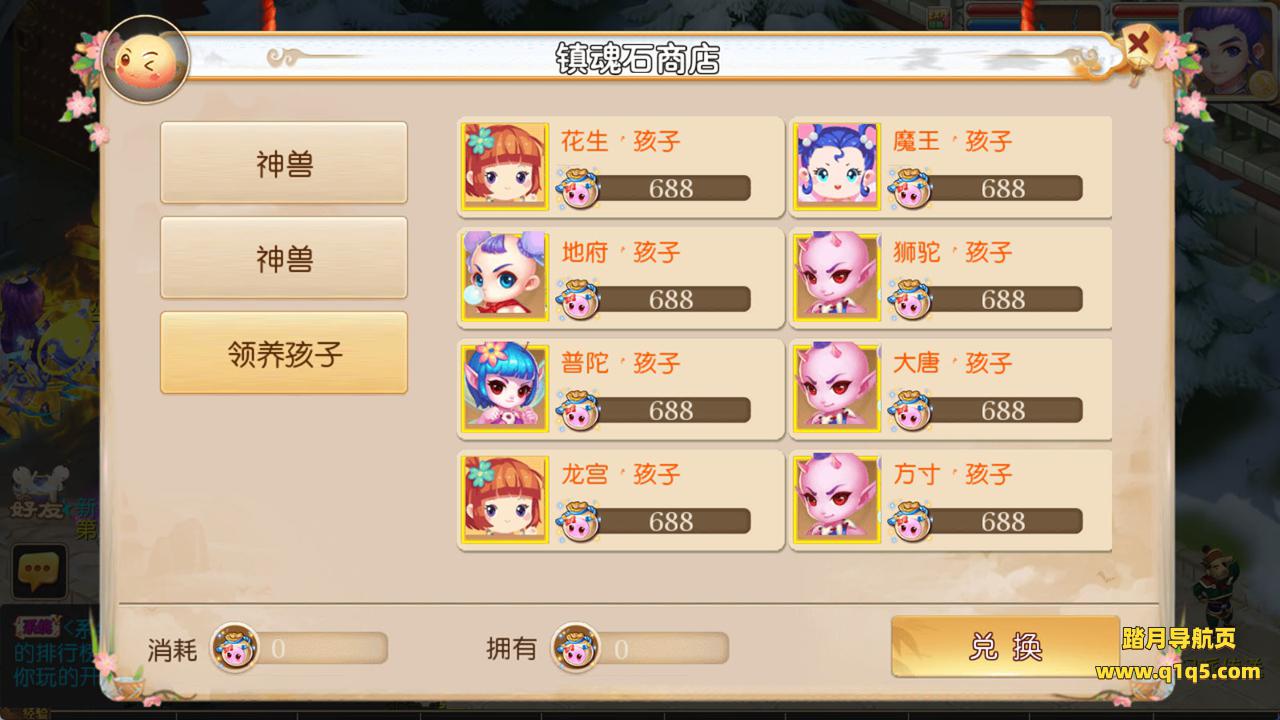The width and height of the screenshot is (1280, 720).
Task: Switch to the first 神兽 tab
Action: click(x=284, y=163)
